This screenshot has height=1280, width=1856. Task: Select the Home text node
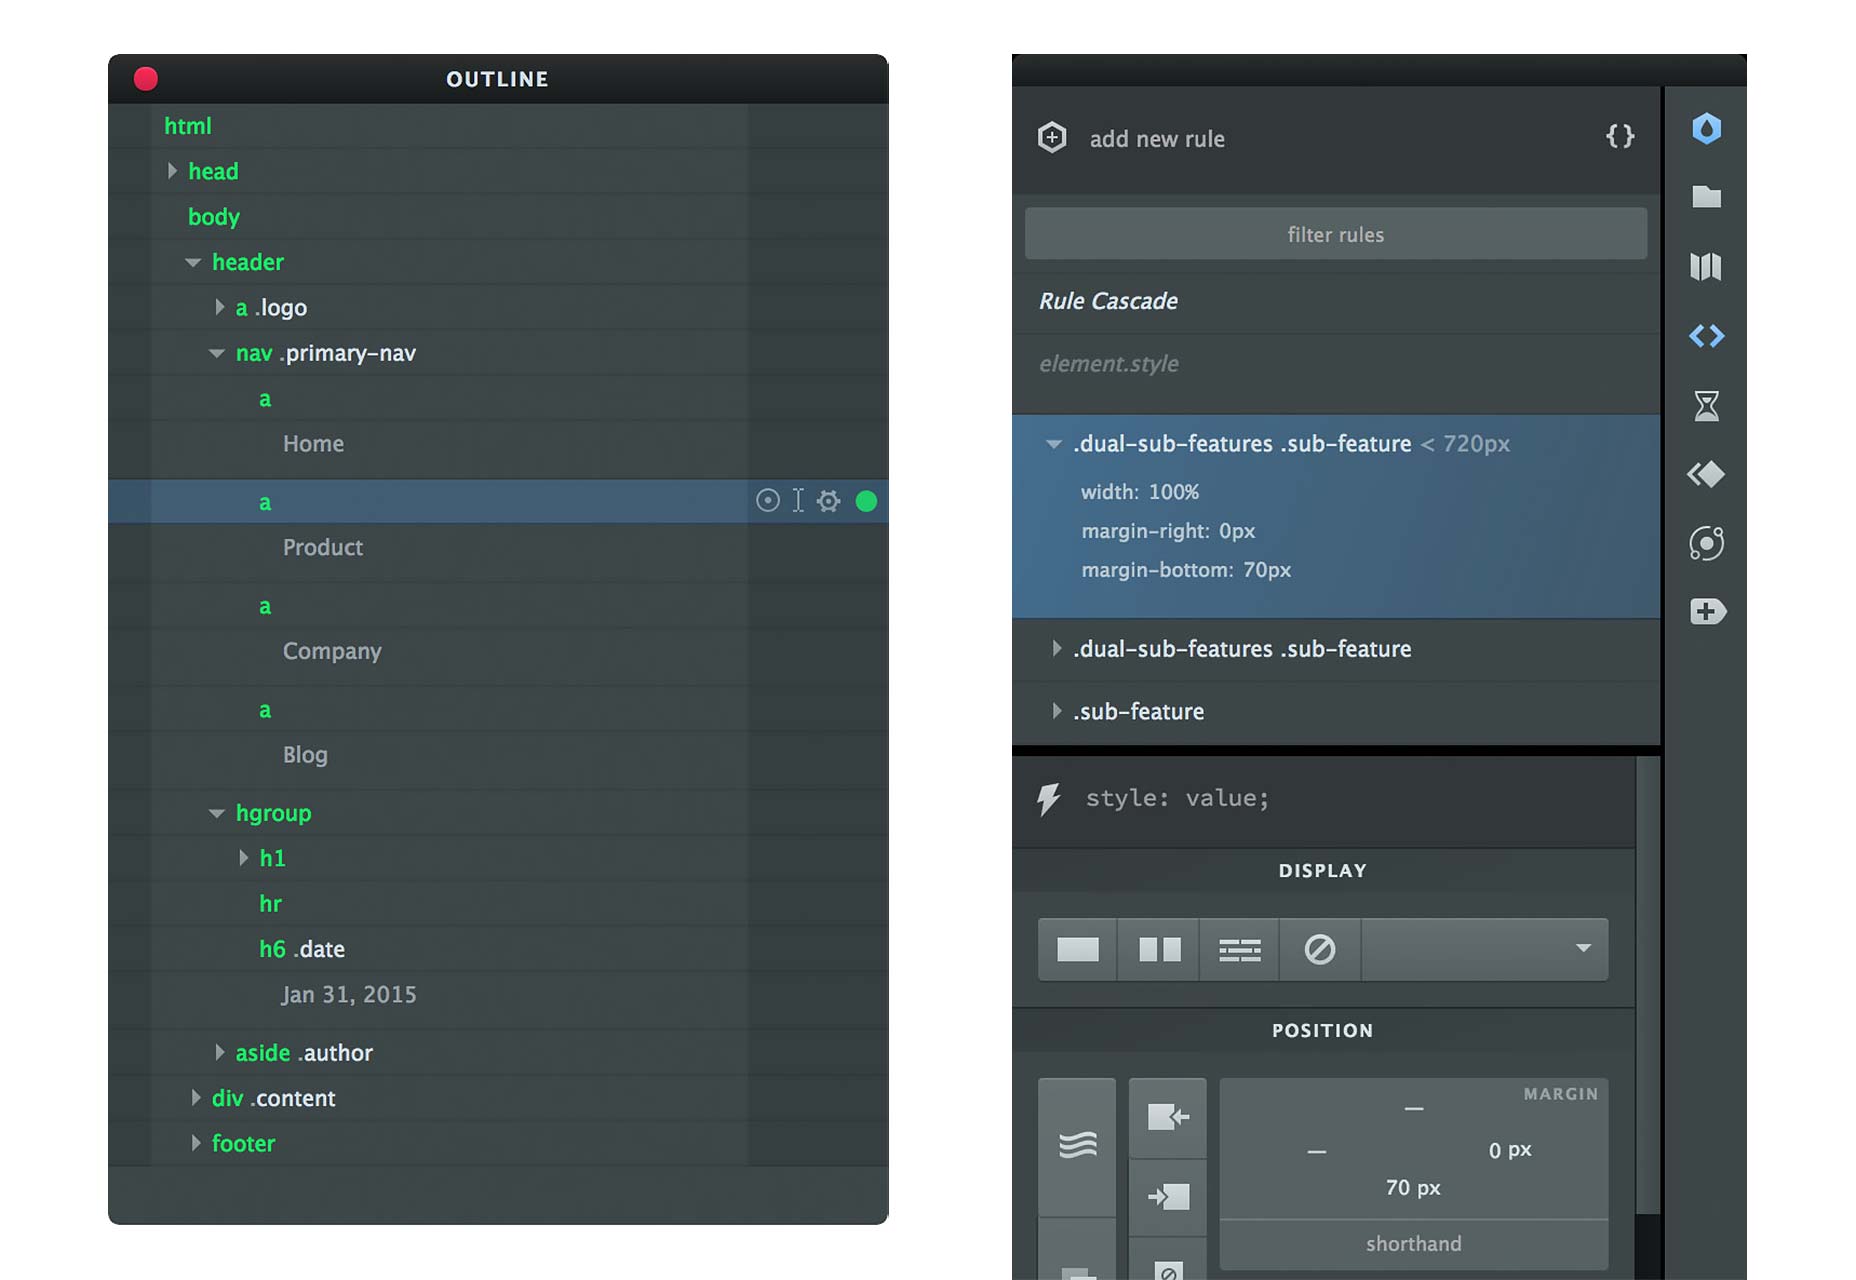313,443
